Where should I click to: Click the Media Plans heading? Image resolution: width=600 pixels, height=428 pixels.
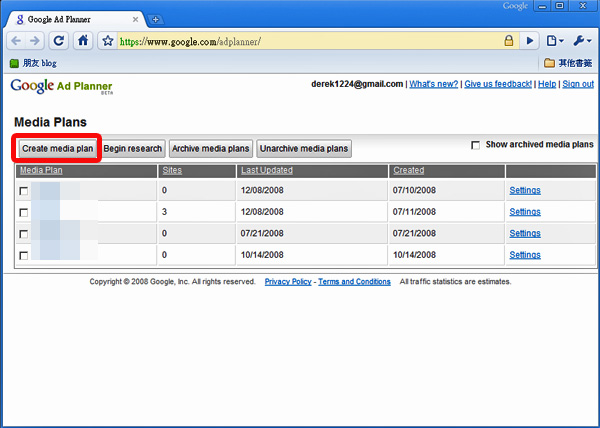(51, 122)
